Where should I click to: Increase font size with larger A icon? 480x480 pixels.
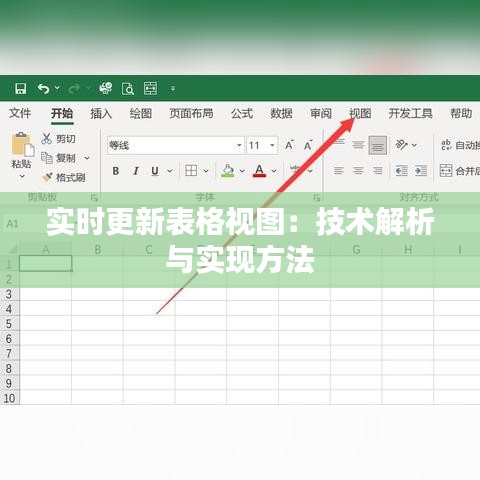[289, 145]
